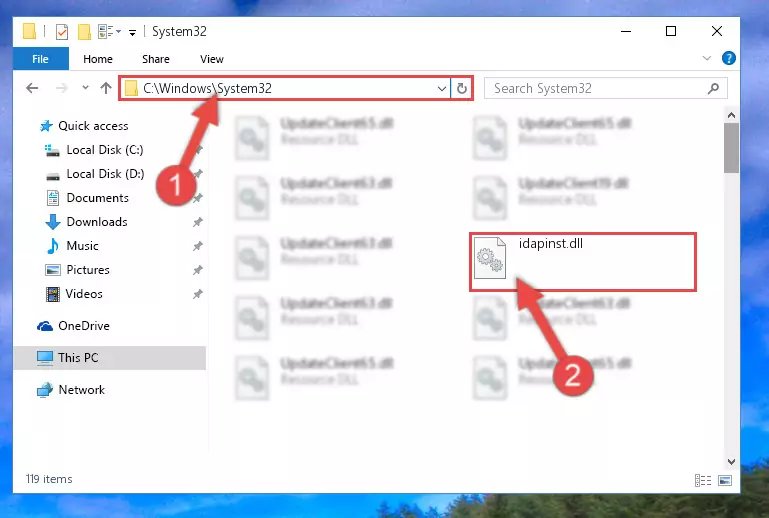Click the scroll down arrow of file list

point(731,462)
